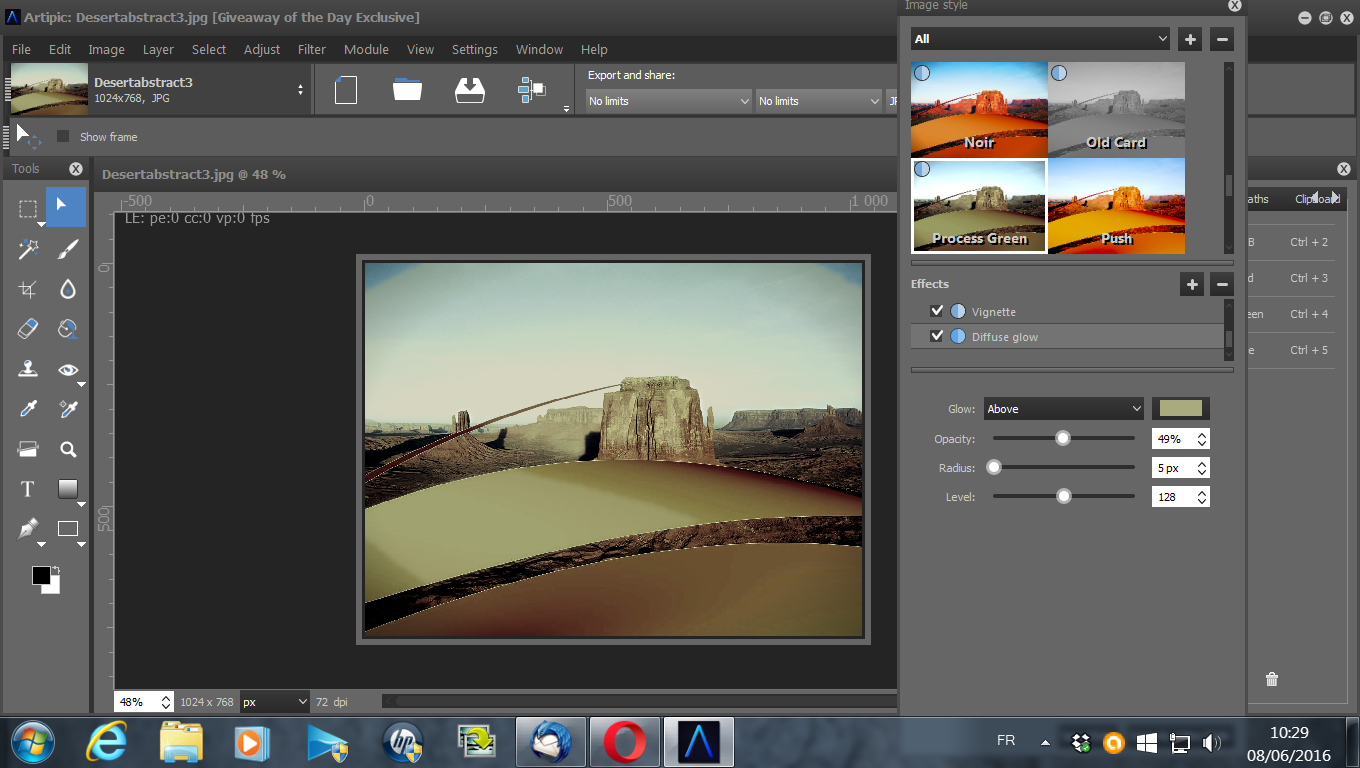Select the Magic Wand tool

click(28, 249)
